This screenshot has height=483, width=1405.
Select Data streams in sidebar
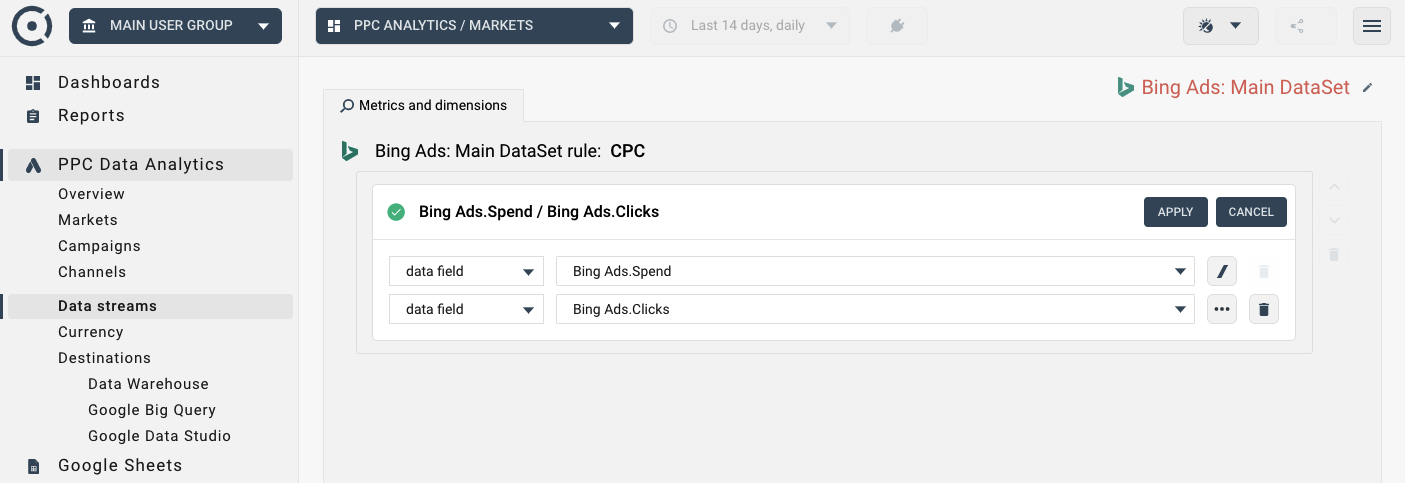[x=150, y=306]
